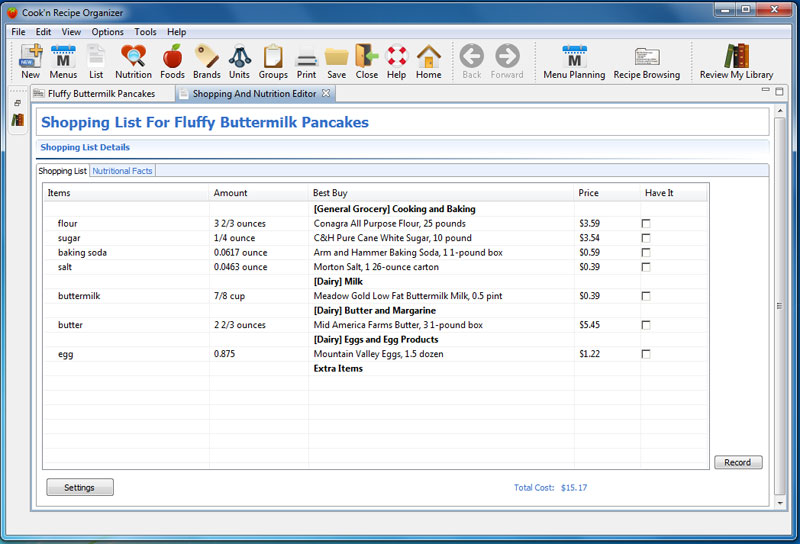
Task: Click the vertical scrollbar thumb
Action: [780, 306]
